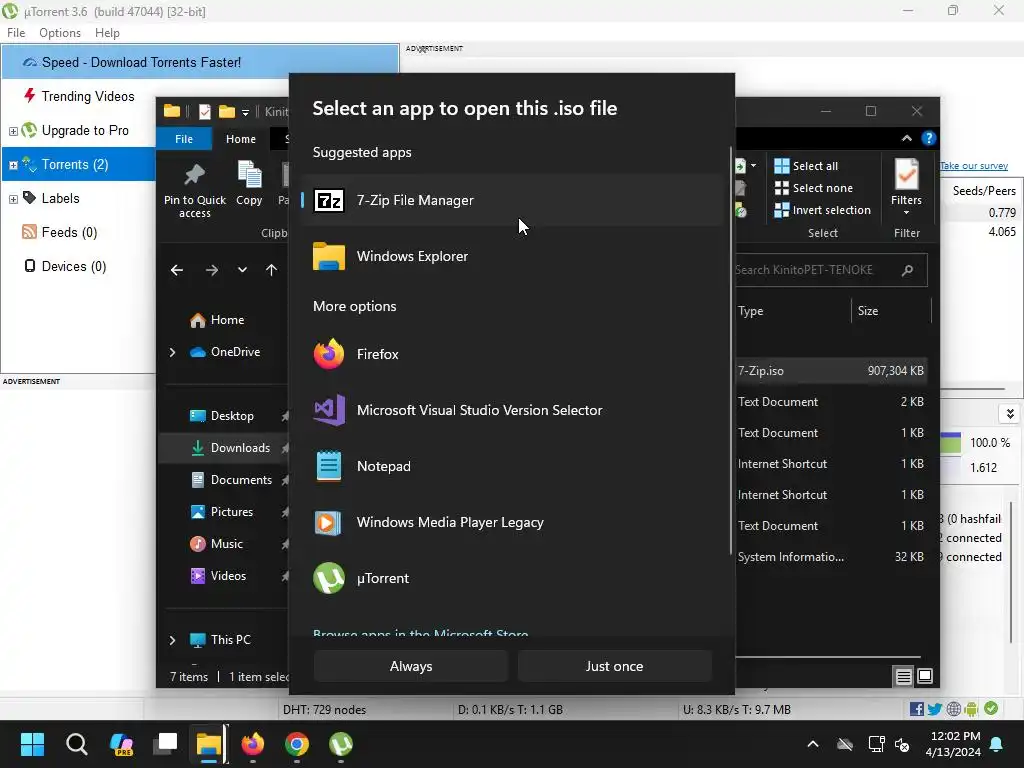
Task: Select the System Informatio... 32 KB row
Action: point(831,557)
